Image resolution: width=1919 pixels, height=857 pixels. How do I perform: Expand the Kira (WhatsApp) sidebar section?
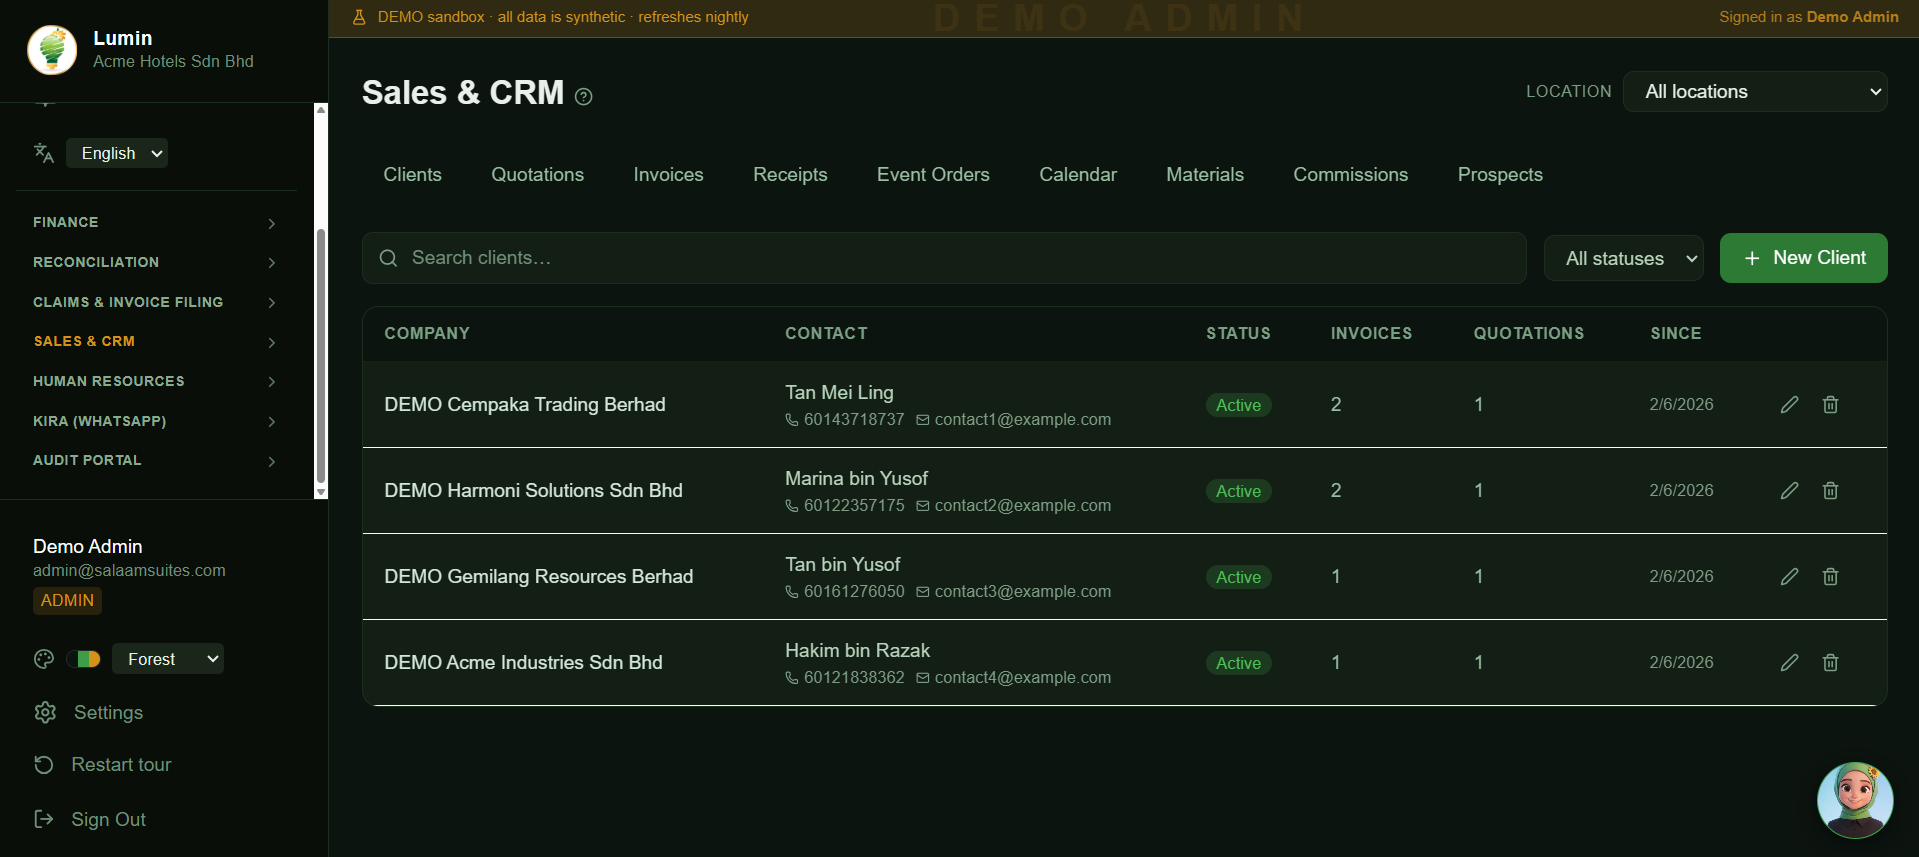pyautogui.click(x=155, y=421)
